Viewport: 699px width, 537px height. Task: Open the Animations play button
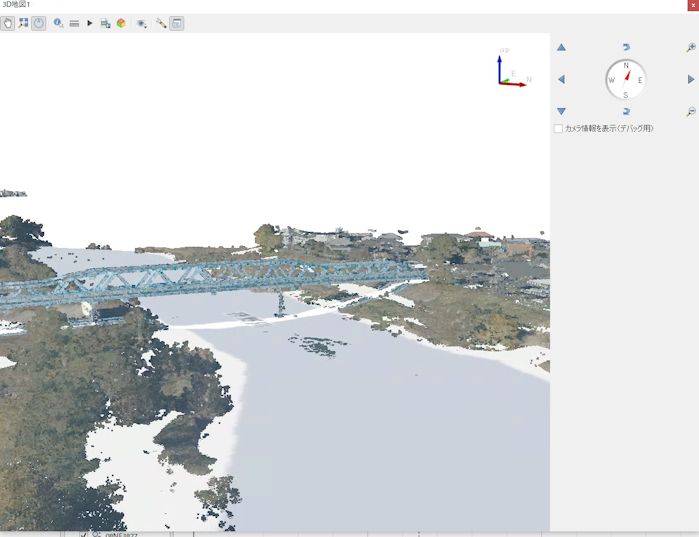click(90, 23)
